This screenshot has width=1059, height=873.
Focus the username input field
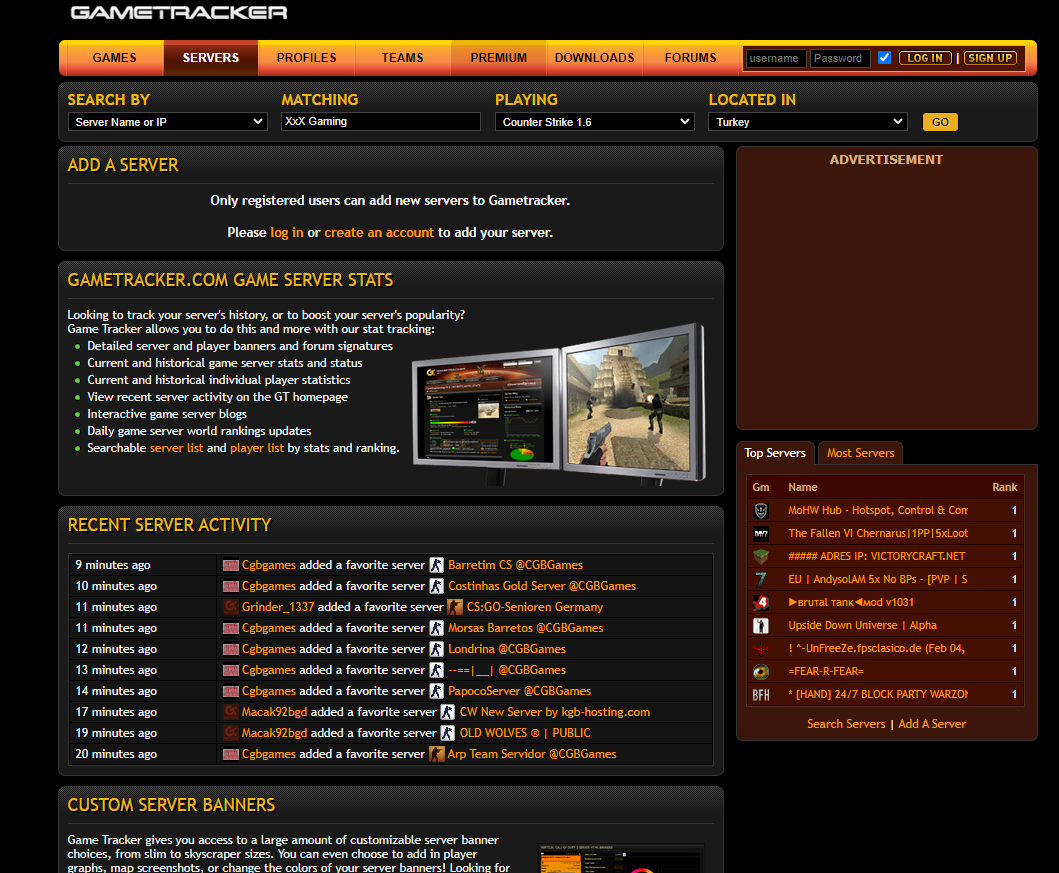click(x=775, y=58)
